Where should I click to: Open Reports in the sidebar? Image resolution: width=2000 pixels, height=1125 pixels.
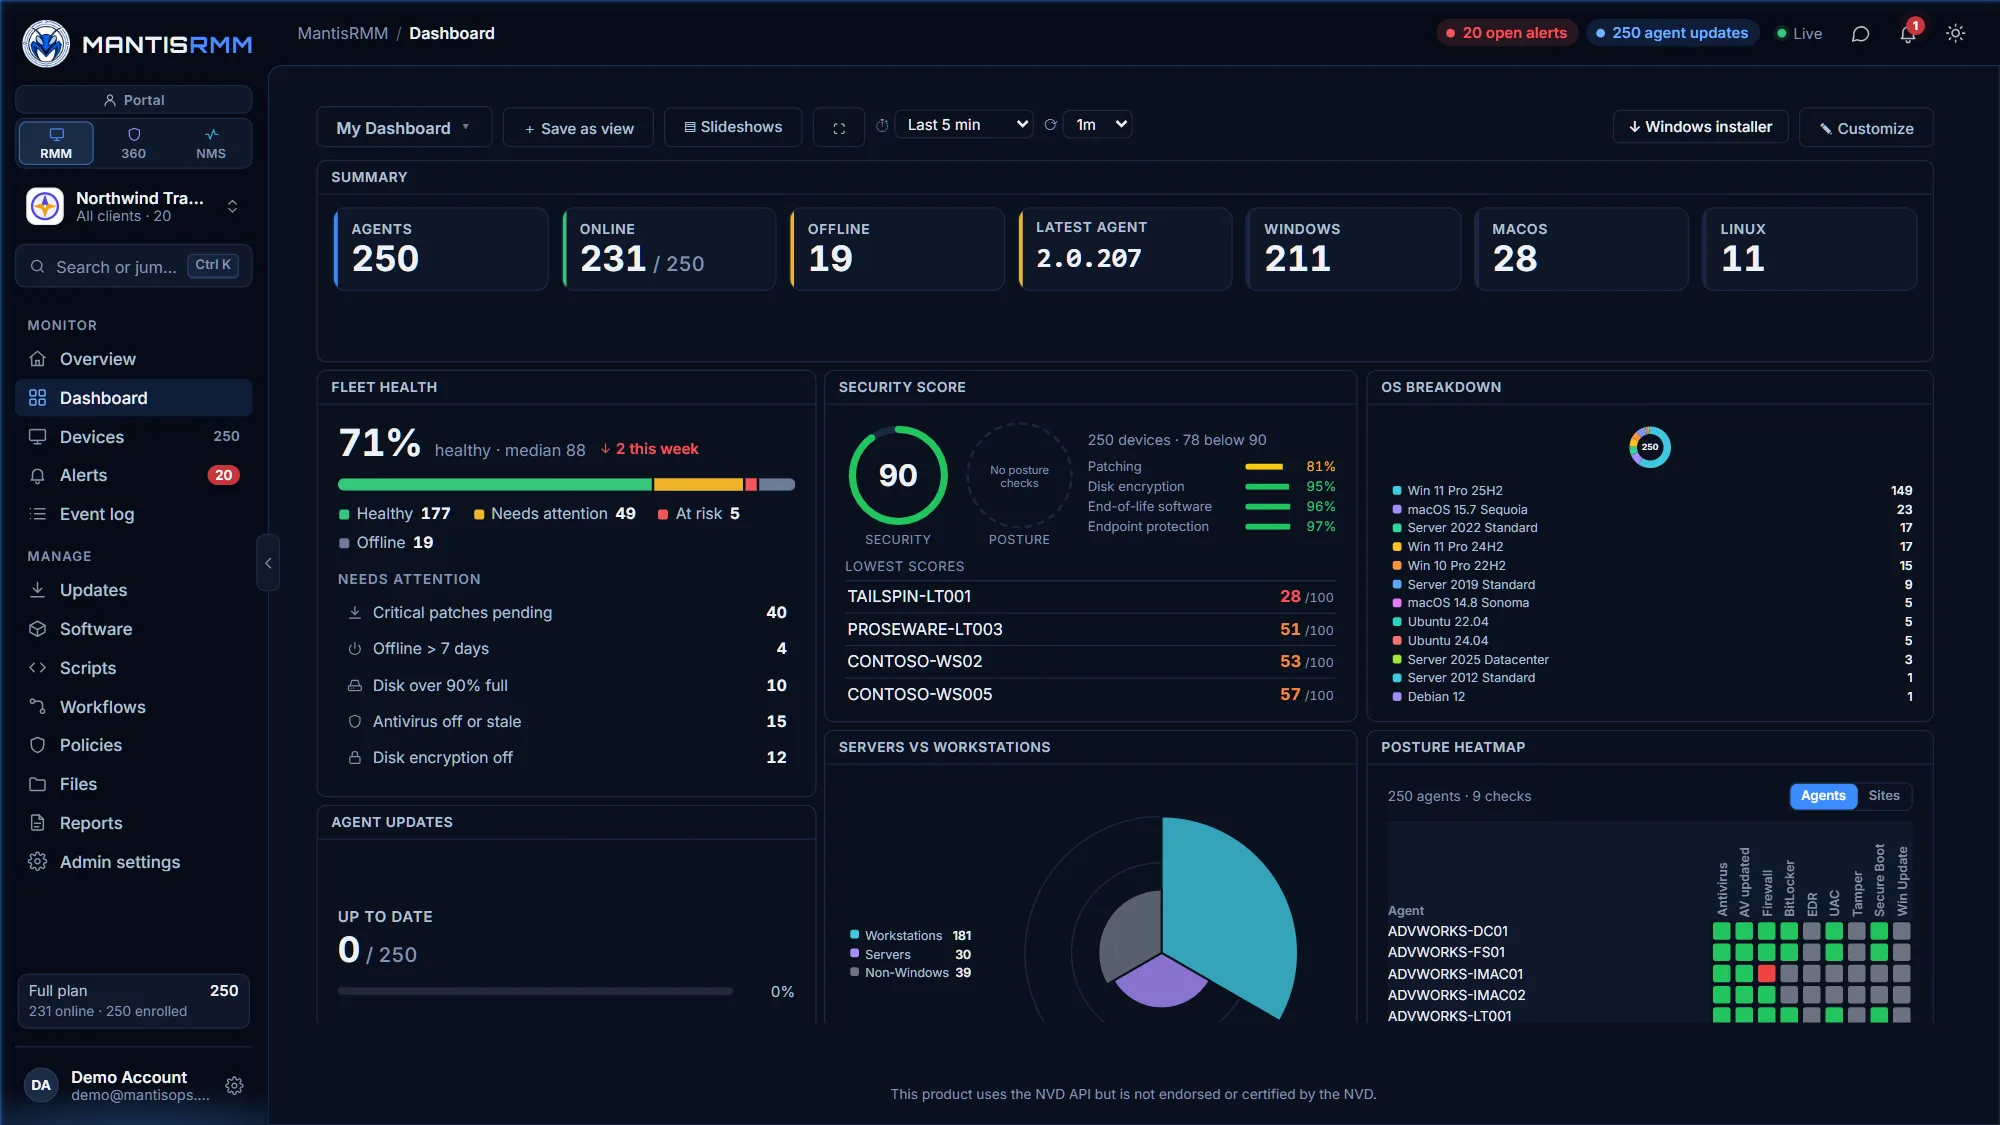tap(134, 823)
